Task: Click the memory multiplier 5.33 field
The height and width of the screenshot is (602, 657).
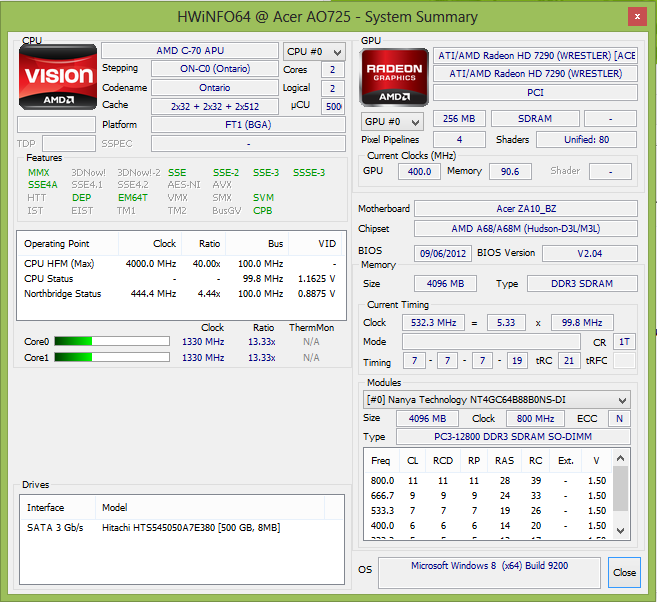Action: click(506, 323)
